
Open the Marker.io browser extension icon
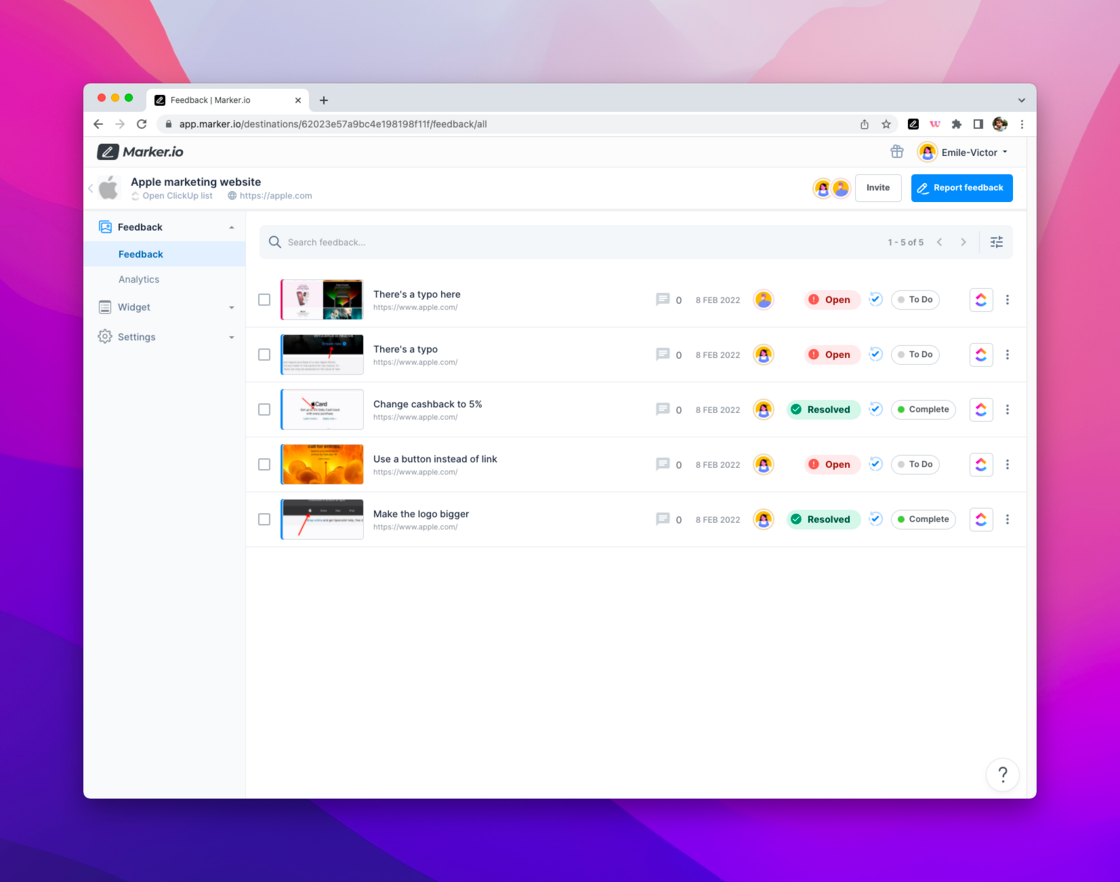point(913,124)
